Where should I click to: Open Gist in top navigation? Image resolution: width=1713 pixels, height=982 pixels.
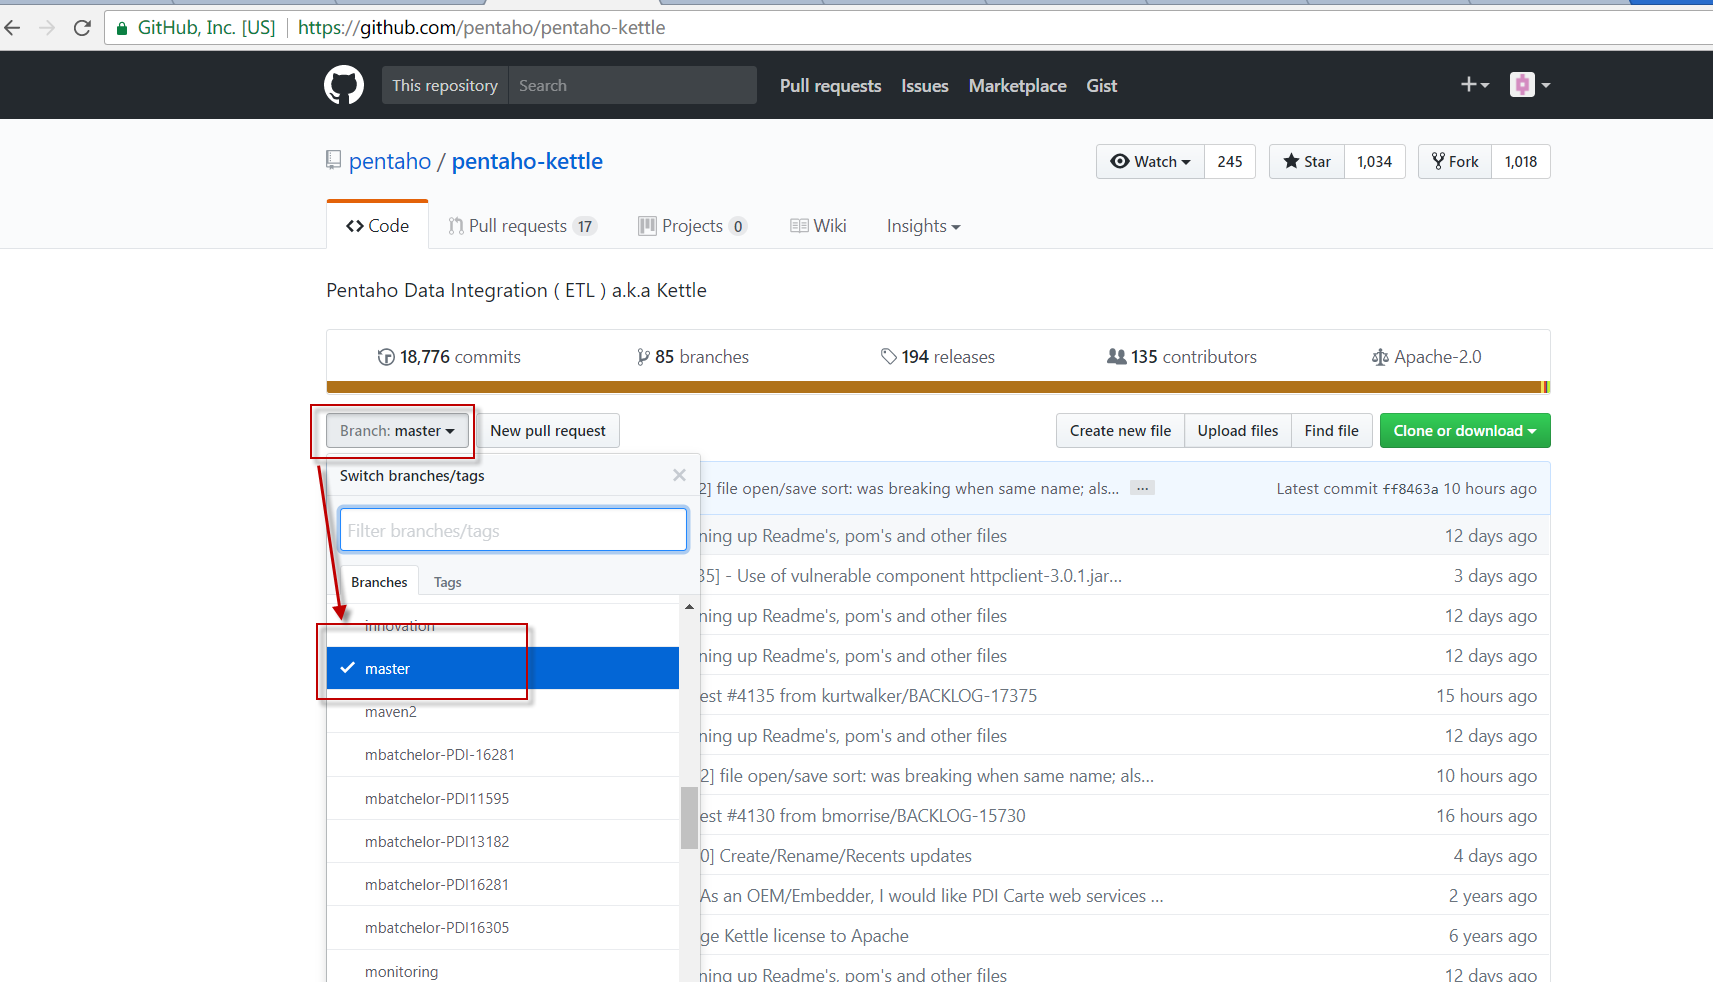[1102, 86]
